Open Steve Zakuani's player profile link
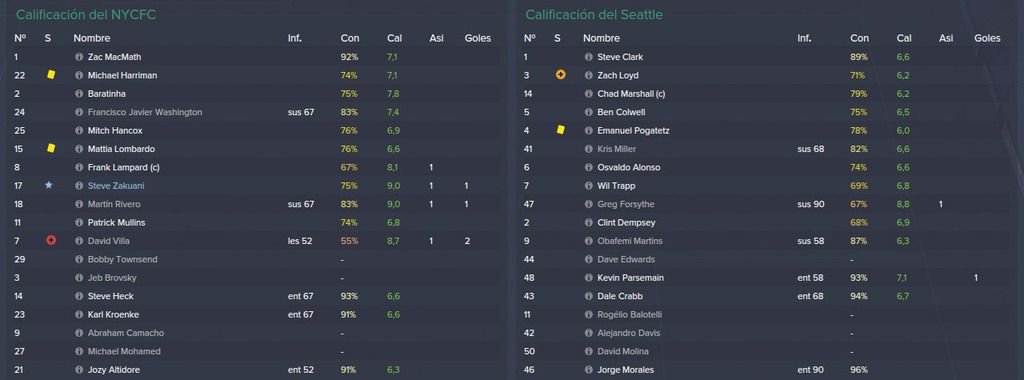The height and width of the screenshot is (380, 1024). click(116, 186)
